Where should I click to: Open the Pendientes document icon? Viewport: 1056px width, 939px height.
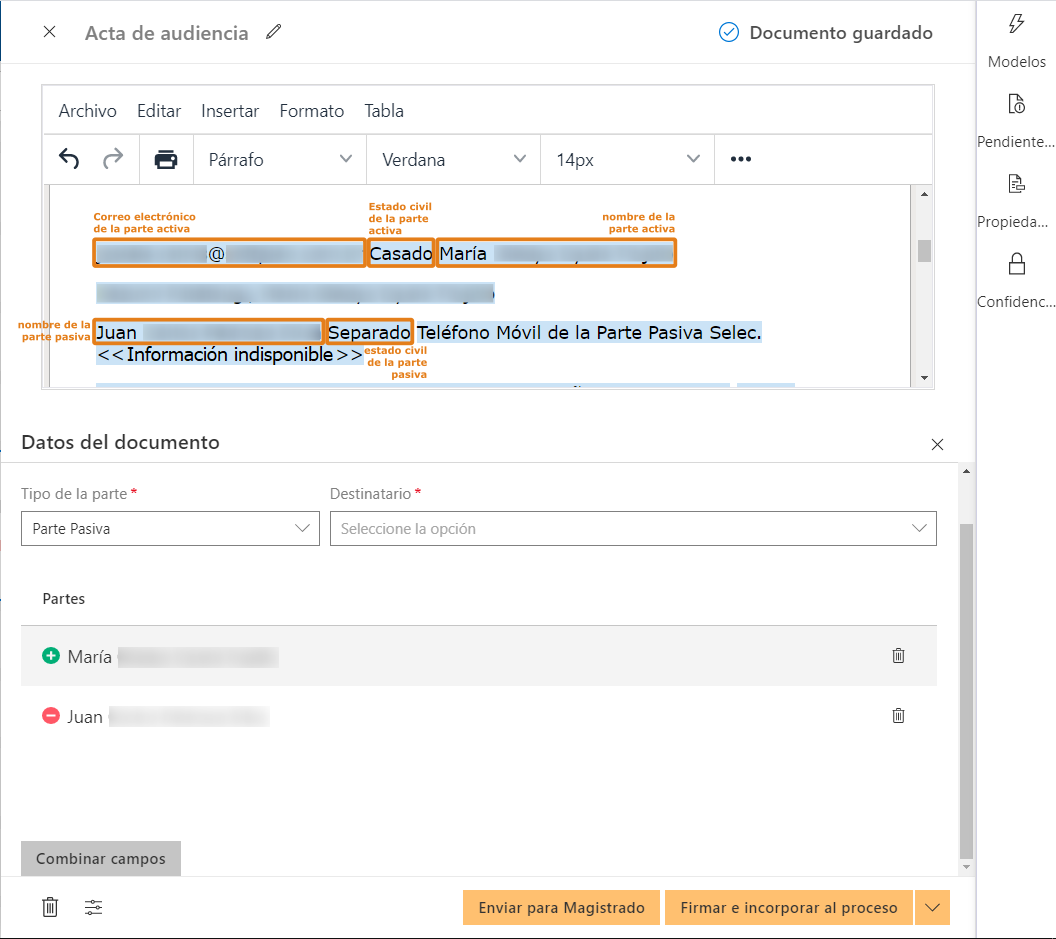click(1016, 104)
